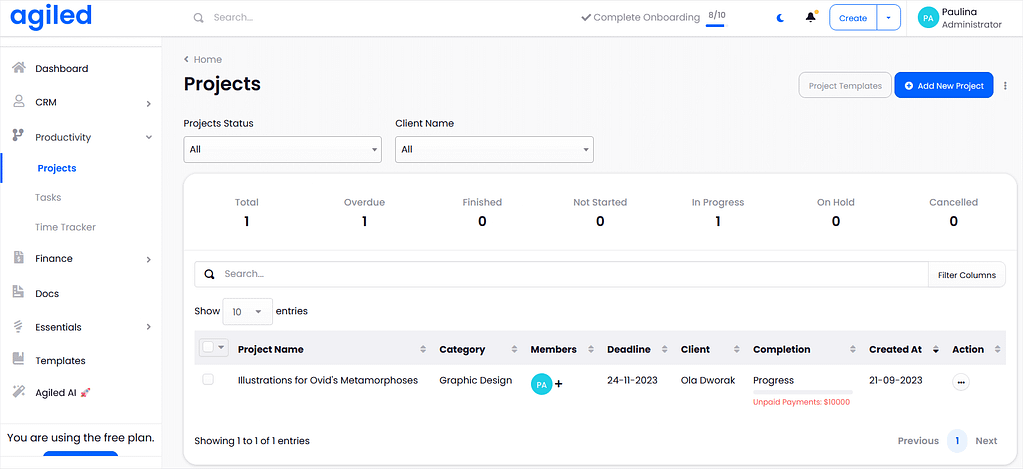This screenshot has height=469, width=1023.
Task: Click the Docs icon in sidebar
Action: pos(19,292)
